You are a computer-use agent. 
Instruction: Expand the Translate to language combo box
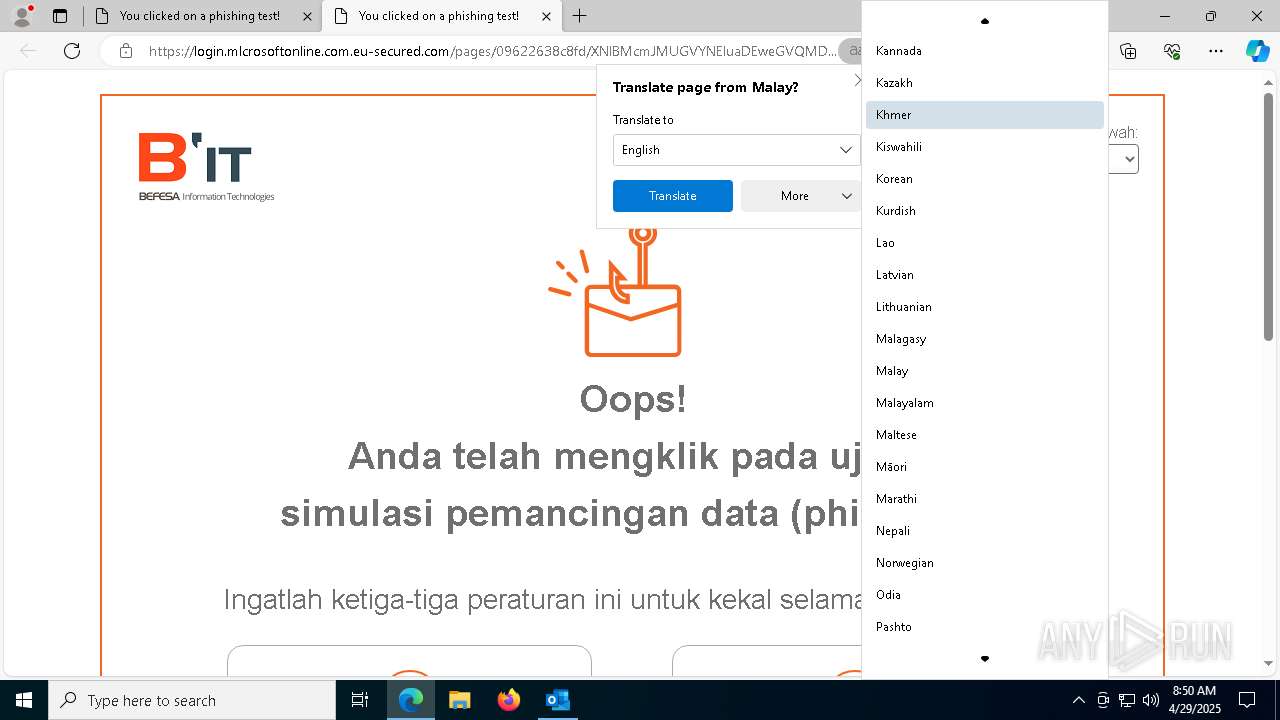tap(736, 150)
